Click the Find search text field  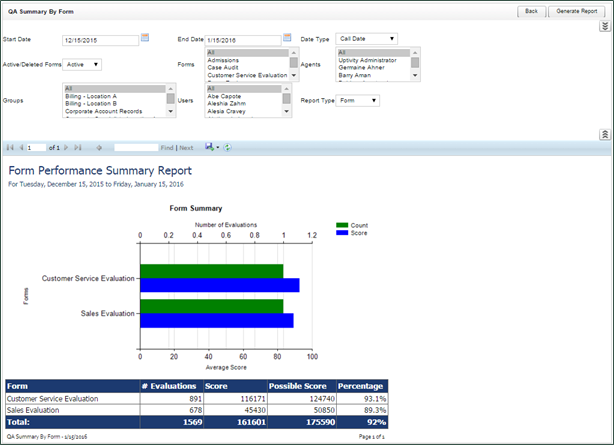pyautogui.click(x=136, y=147)
